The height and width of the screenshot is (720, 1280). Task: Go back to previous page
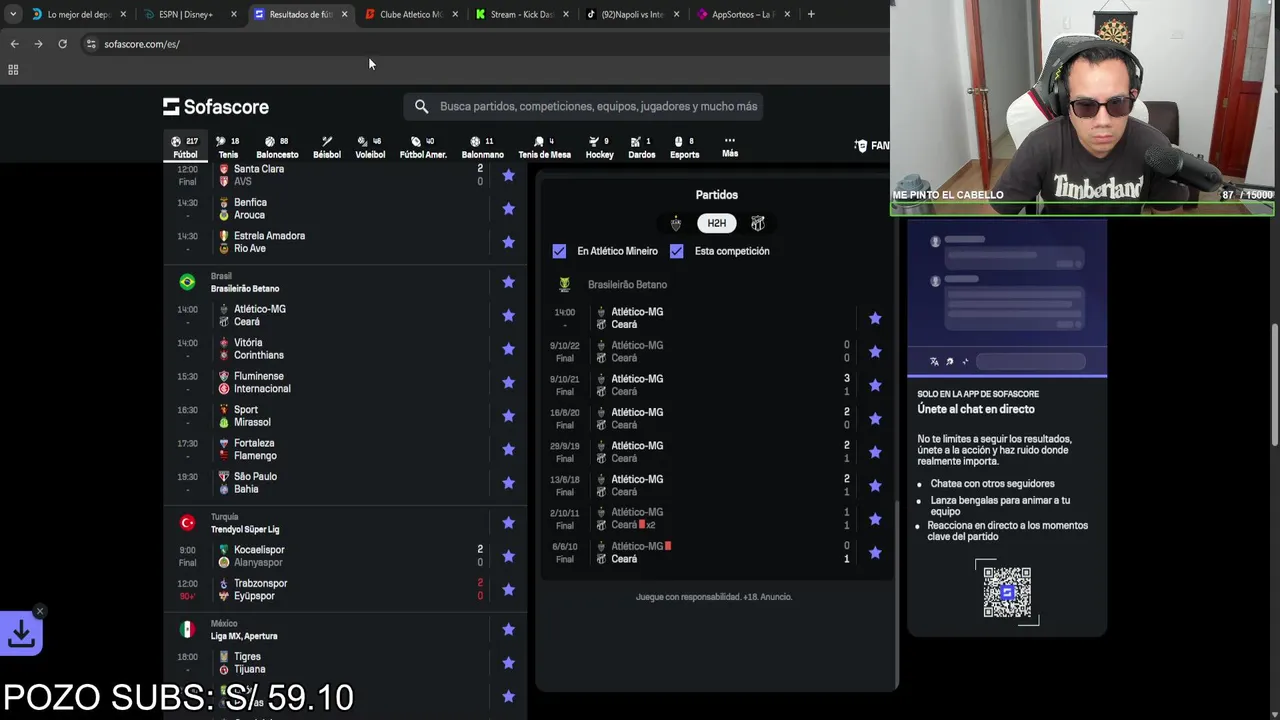click(x=14, y=44)
